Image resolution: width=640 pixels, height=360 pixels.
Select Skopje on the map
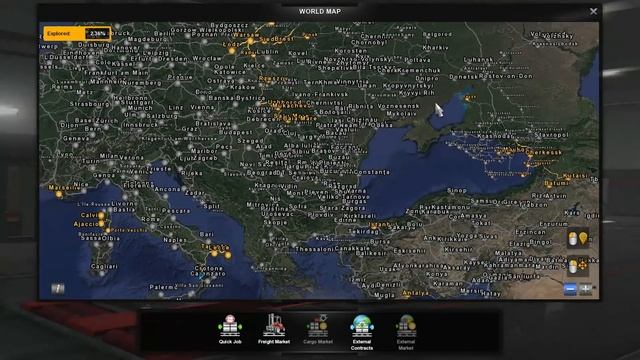276,222
